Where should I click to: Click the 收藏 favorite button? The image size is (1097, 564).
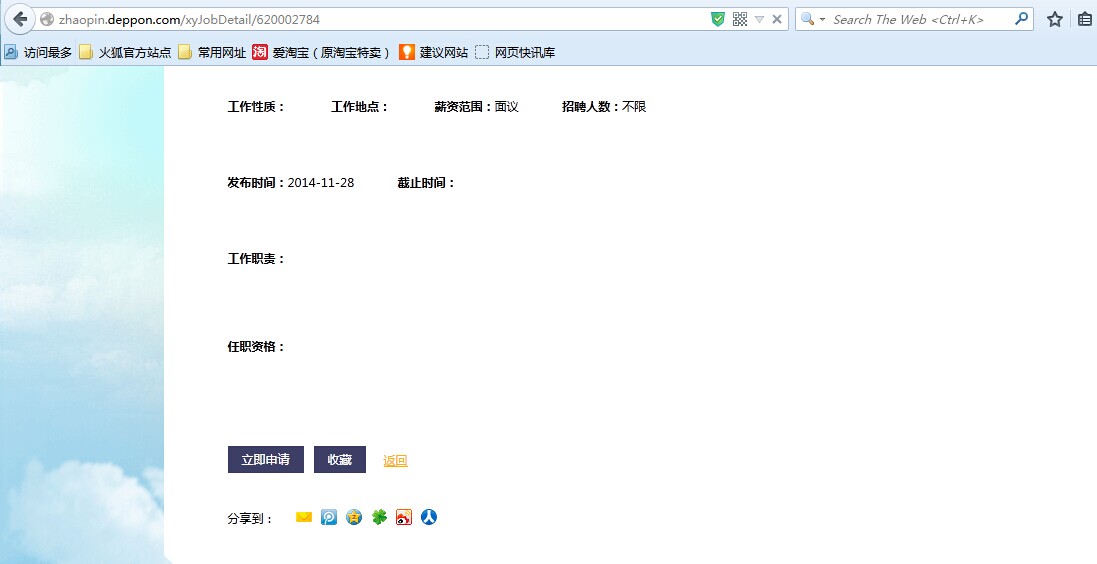pos(340,460)
